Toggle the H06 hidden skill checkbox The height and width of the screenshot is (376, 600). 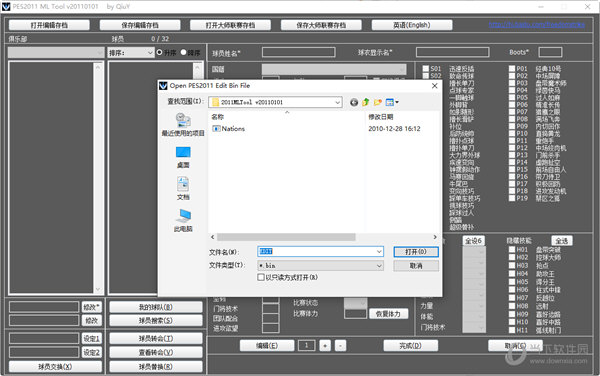click(512, 290)
